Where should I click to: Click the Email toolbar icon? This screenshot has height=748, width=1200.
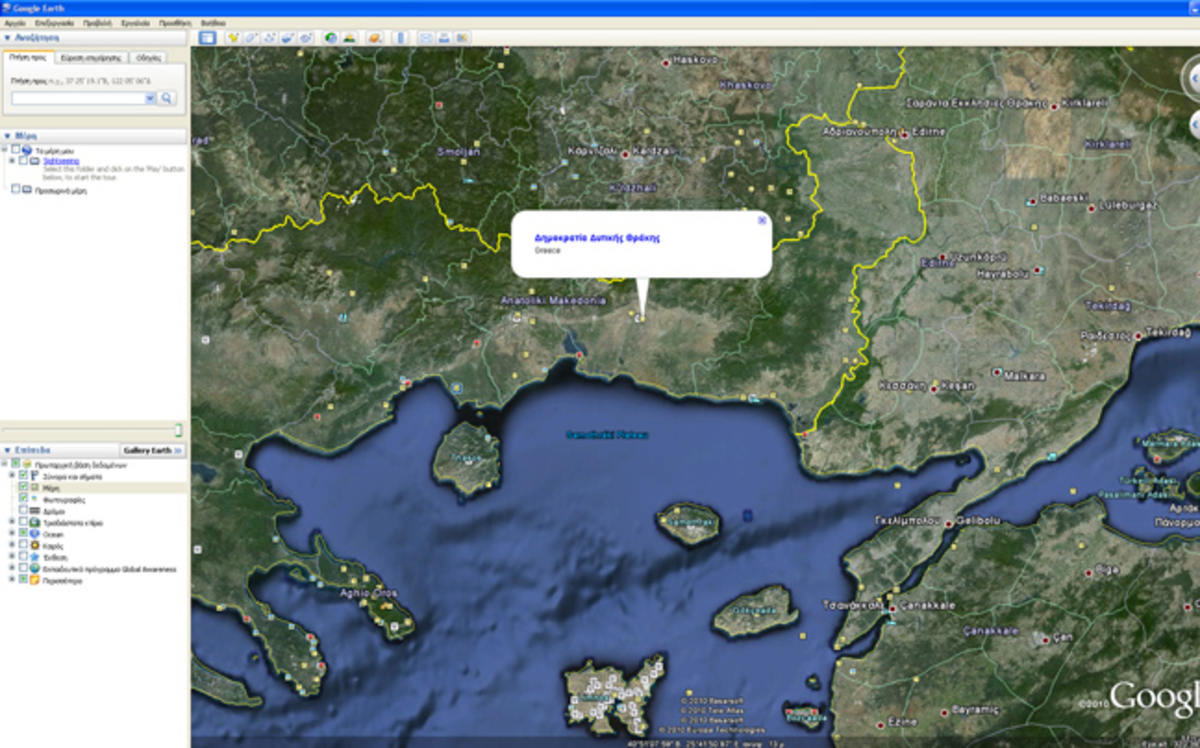click(425, 38)
